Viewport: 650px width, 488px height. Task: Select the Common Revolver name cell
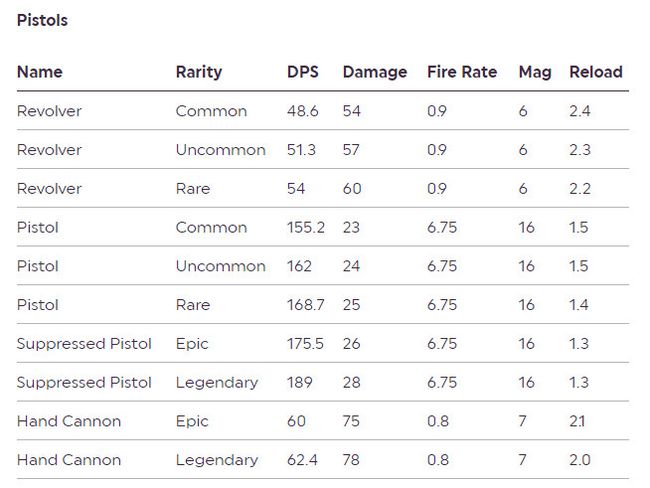(x=50, y=111)
